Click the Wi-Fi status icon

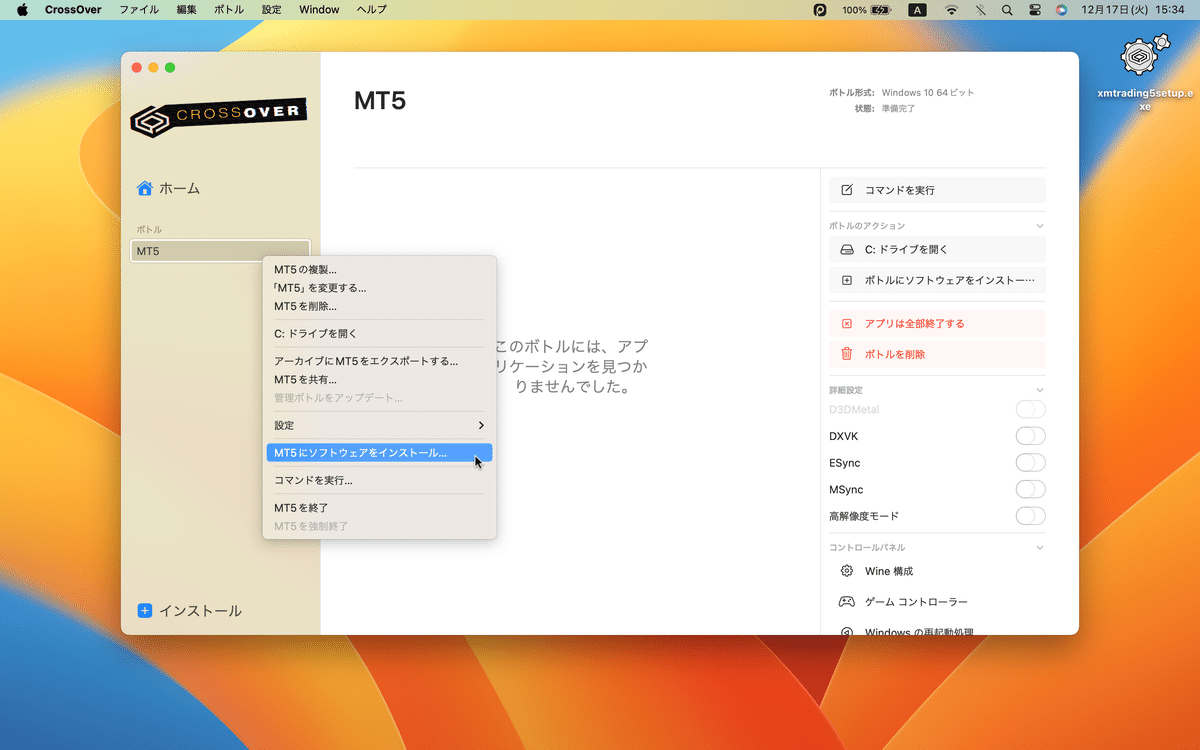951,10
